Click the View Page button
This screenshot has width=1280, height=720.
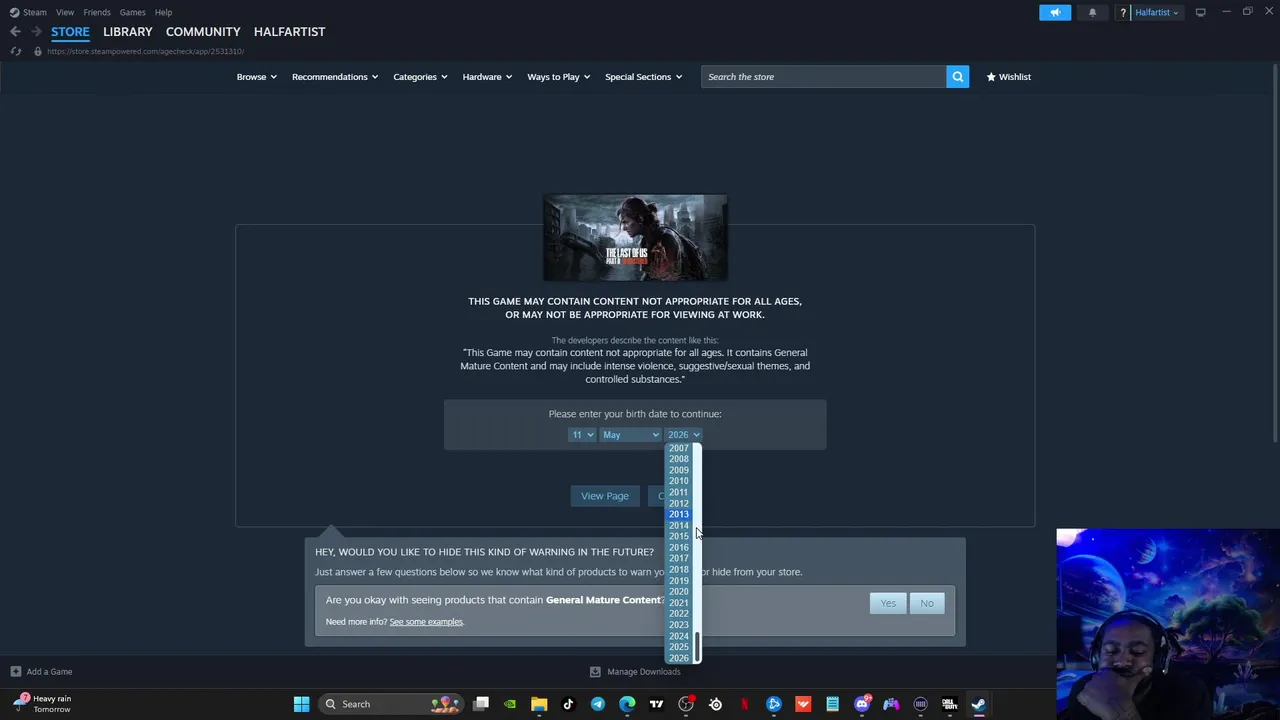[x=605, y=496]
